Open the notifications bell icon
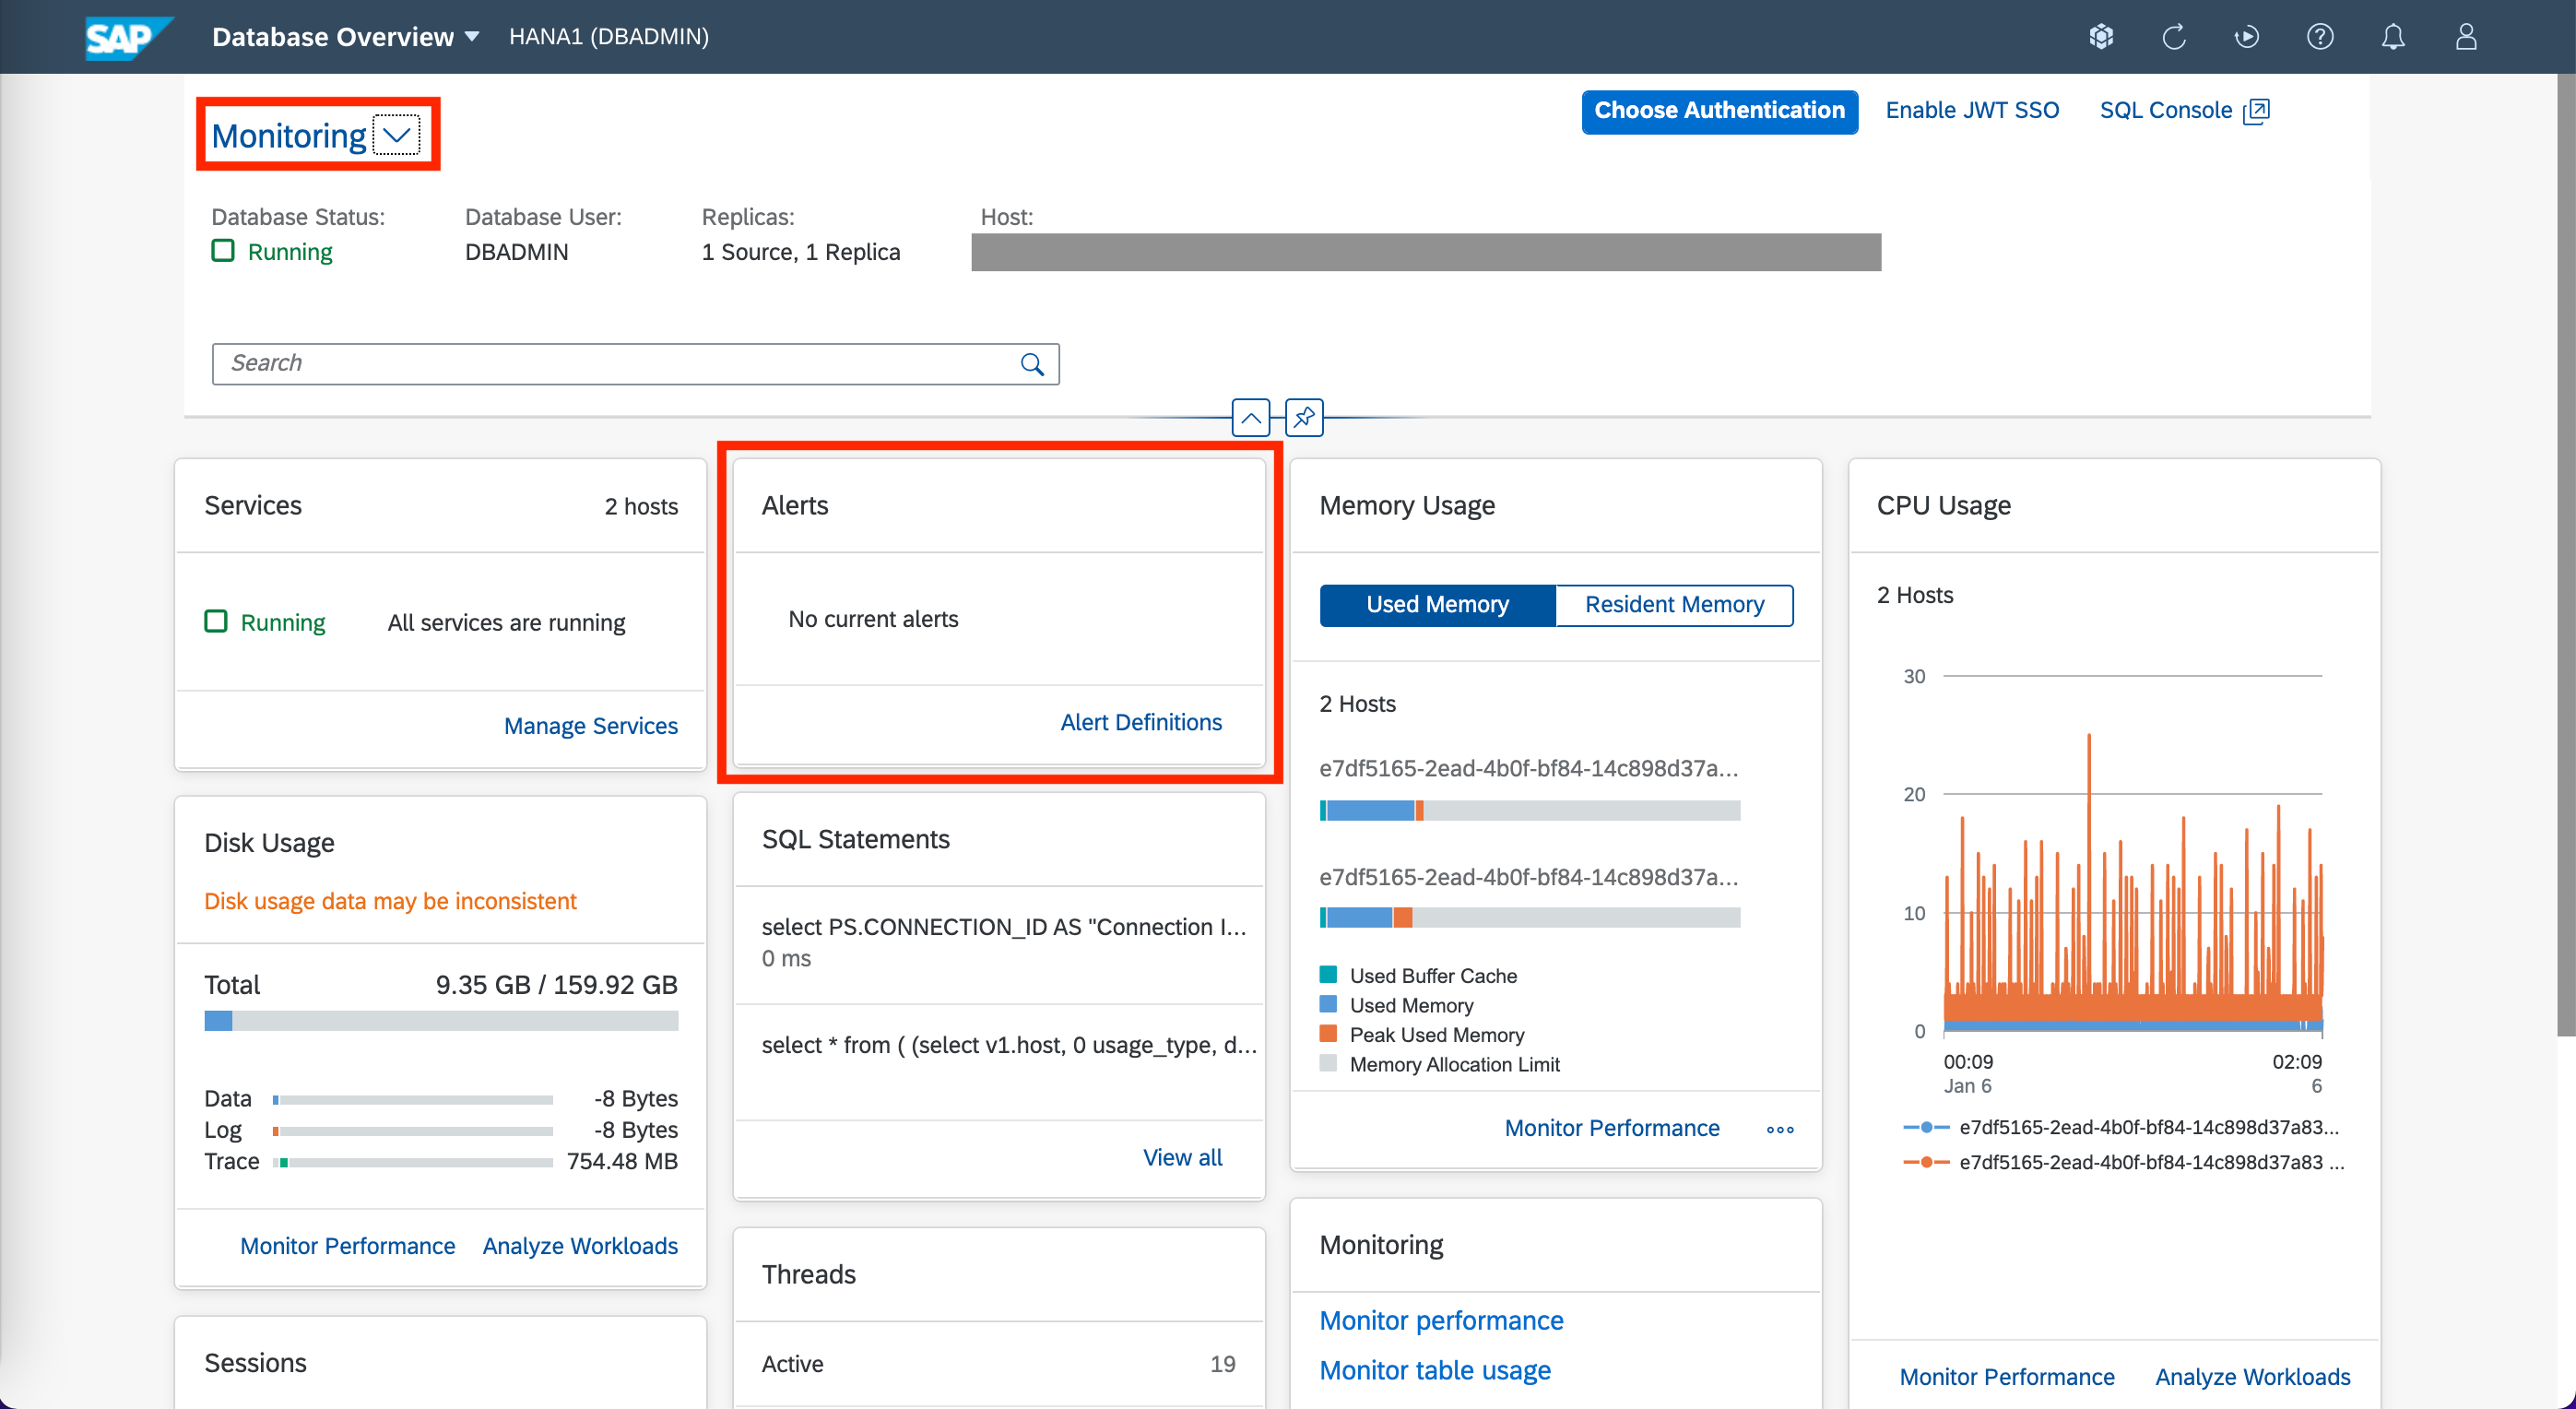This screenshot has width=2576, height=1409. (2393, 37)
